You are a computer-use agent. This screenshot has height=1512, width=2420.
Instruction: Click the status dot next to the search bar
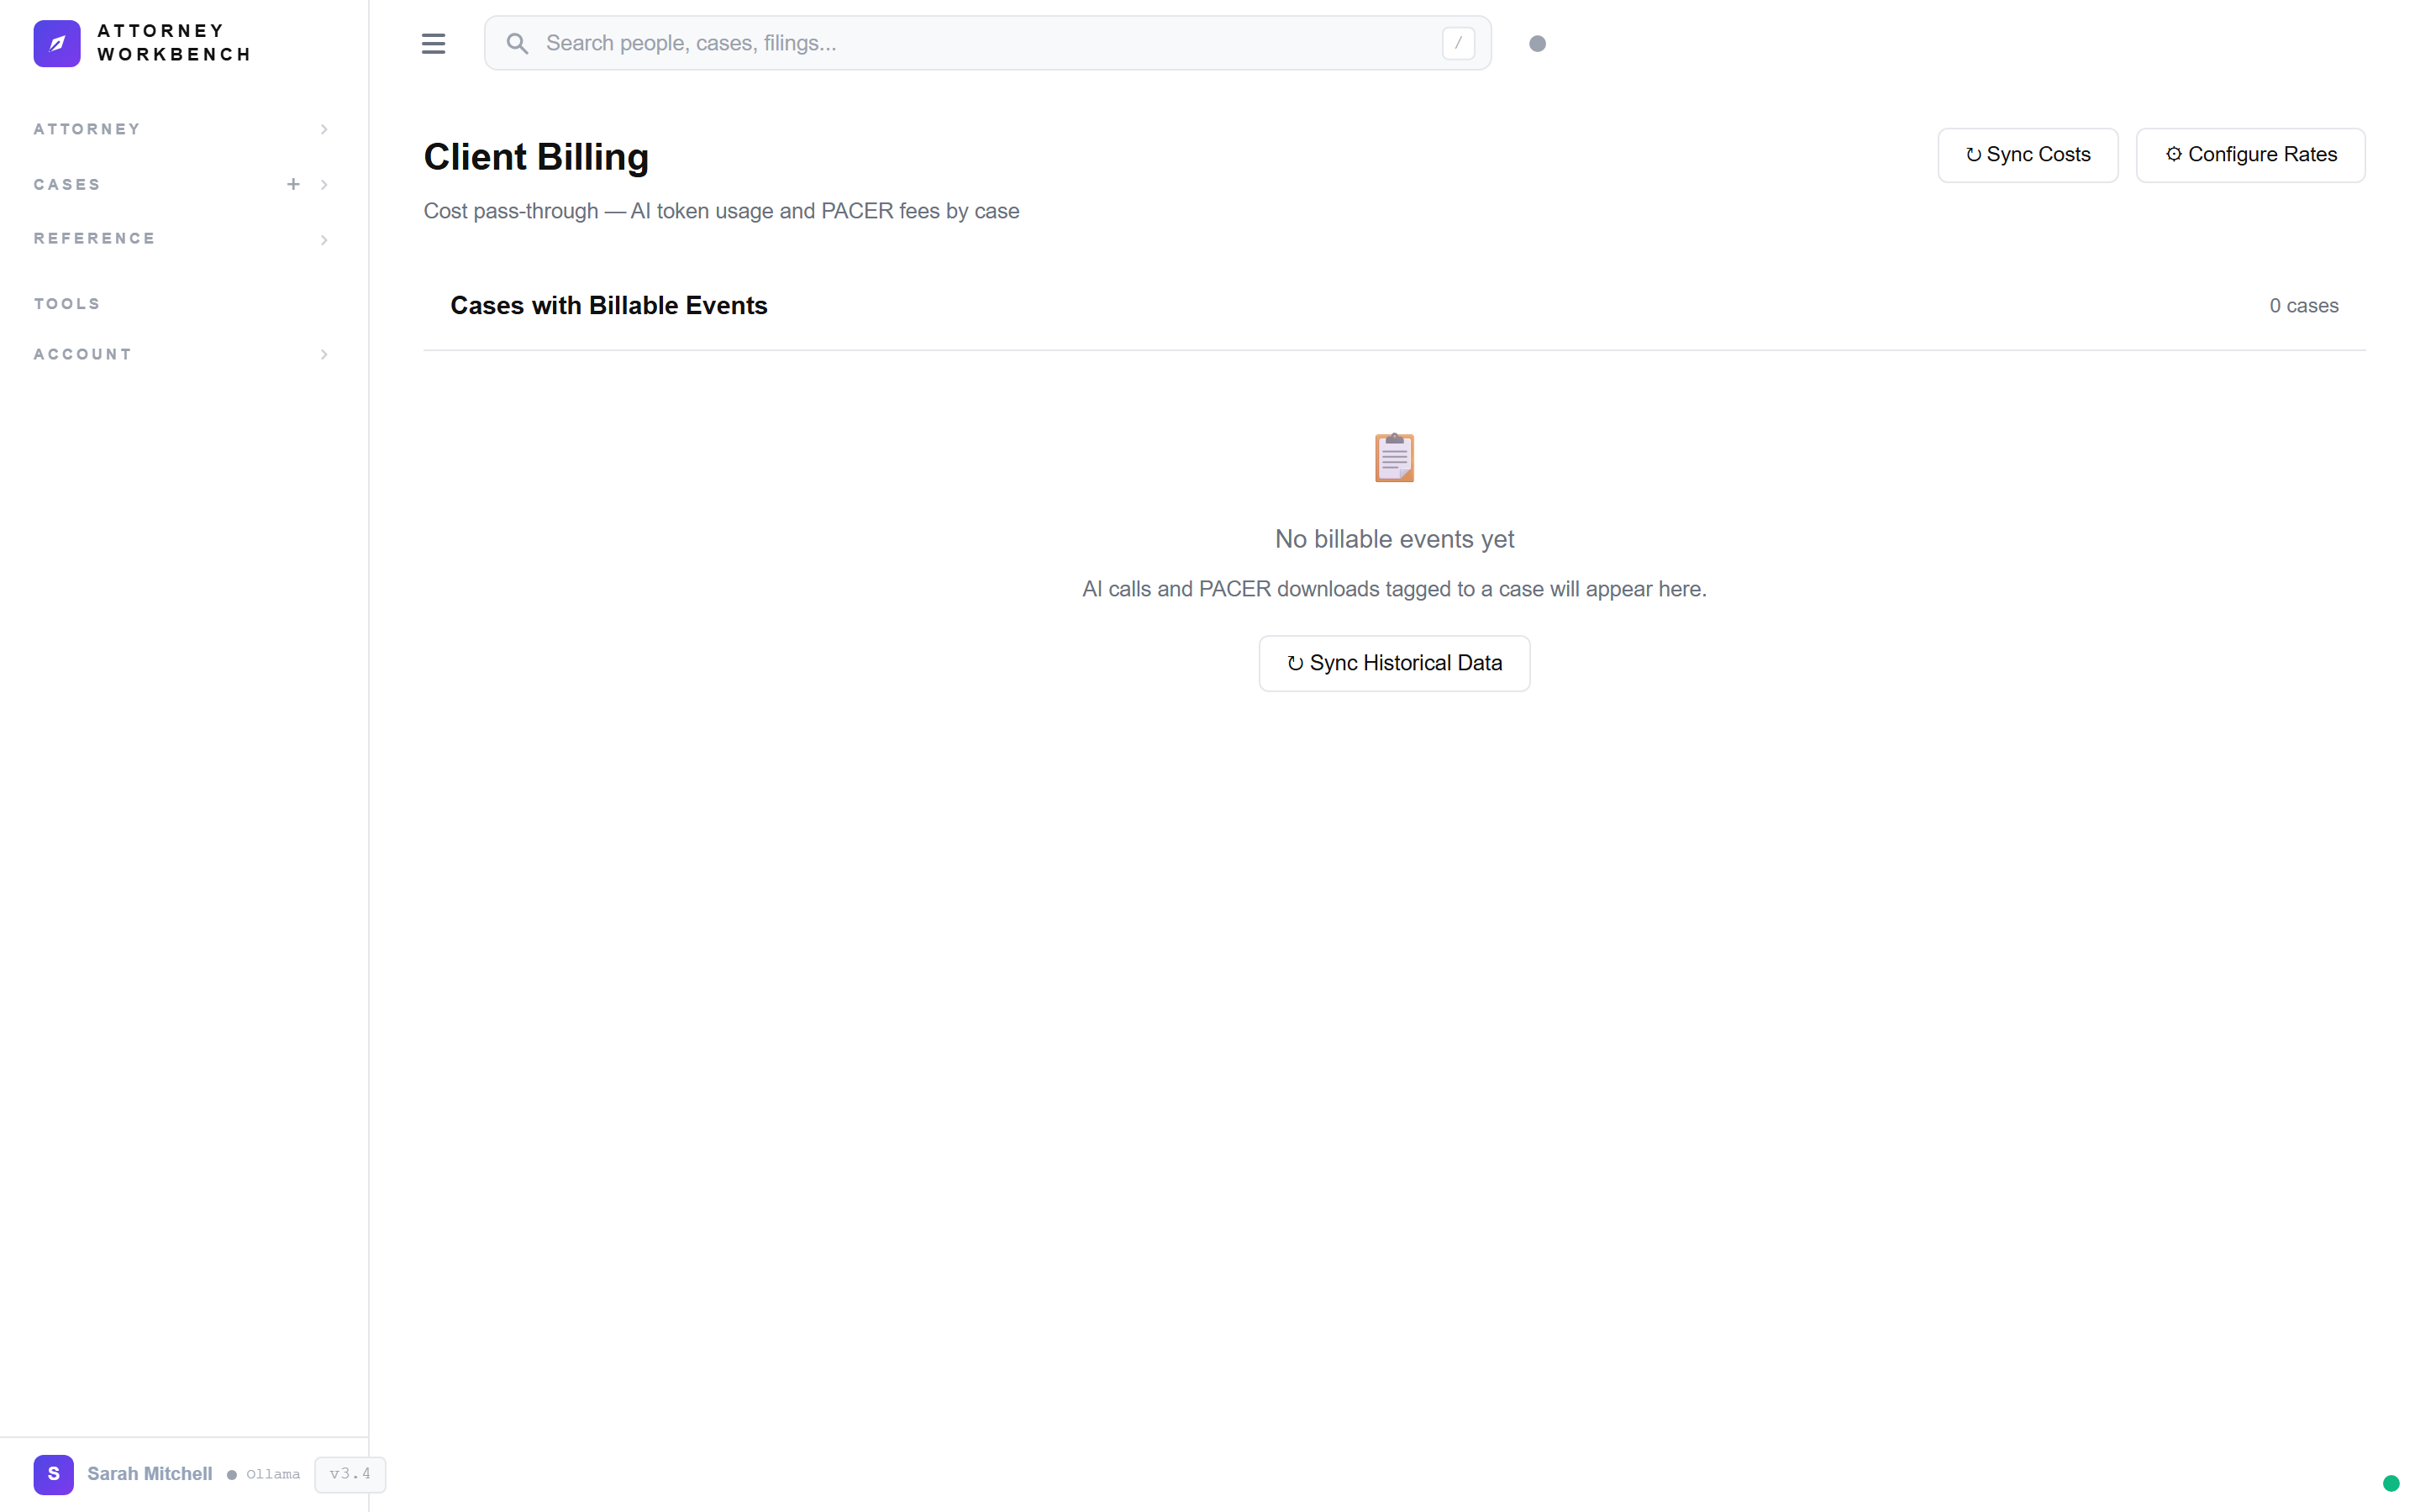1537,43
